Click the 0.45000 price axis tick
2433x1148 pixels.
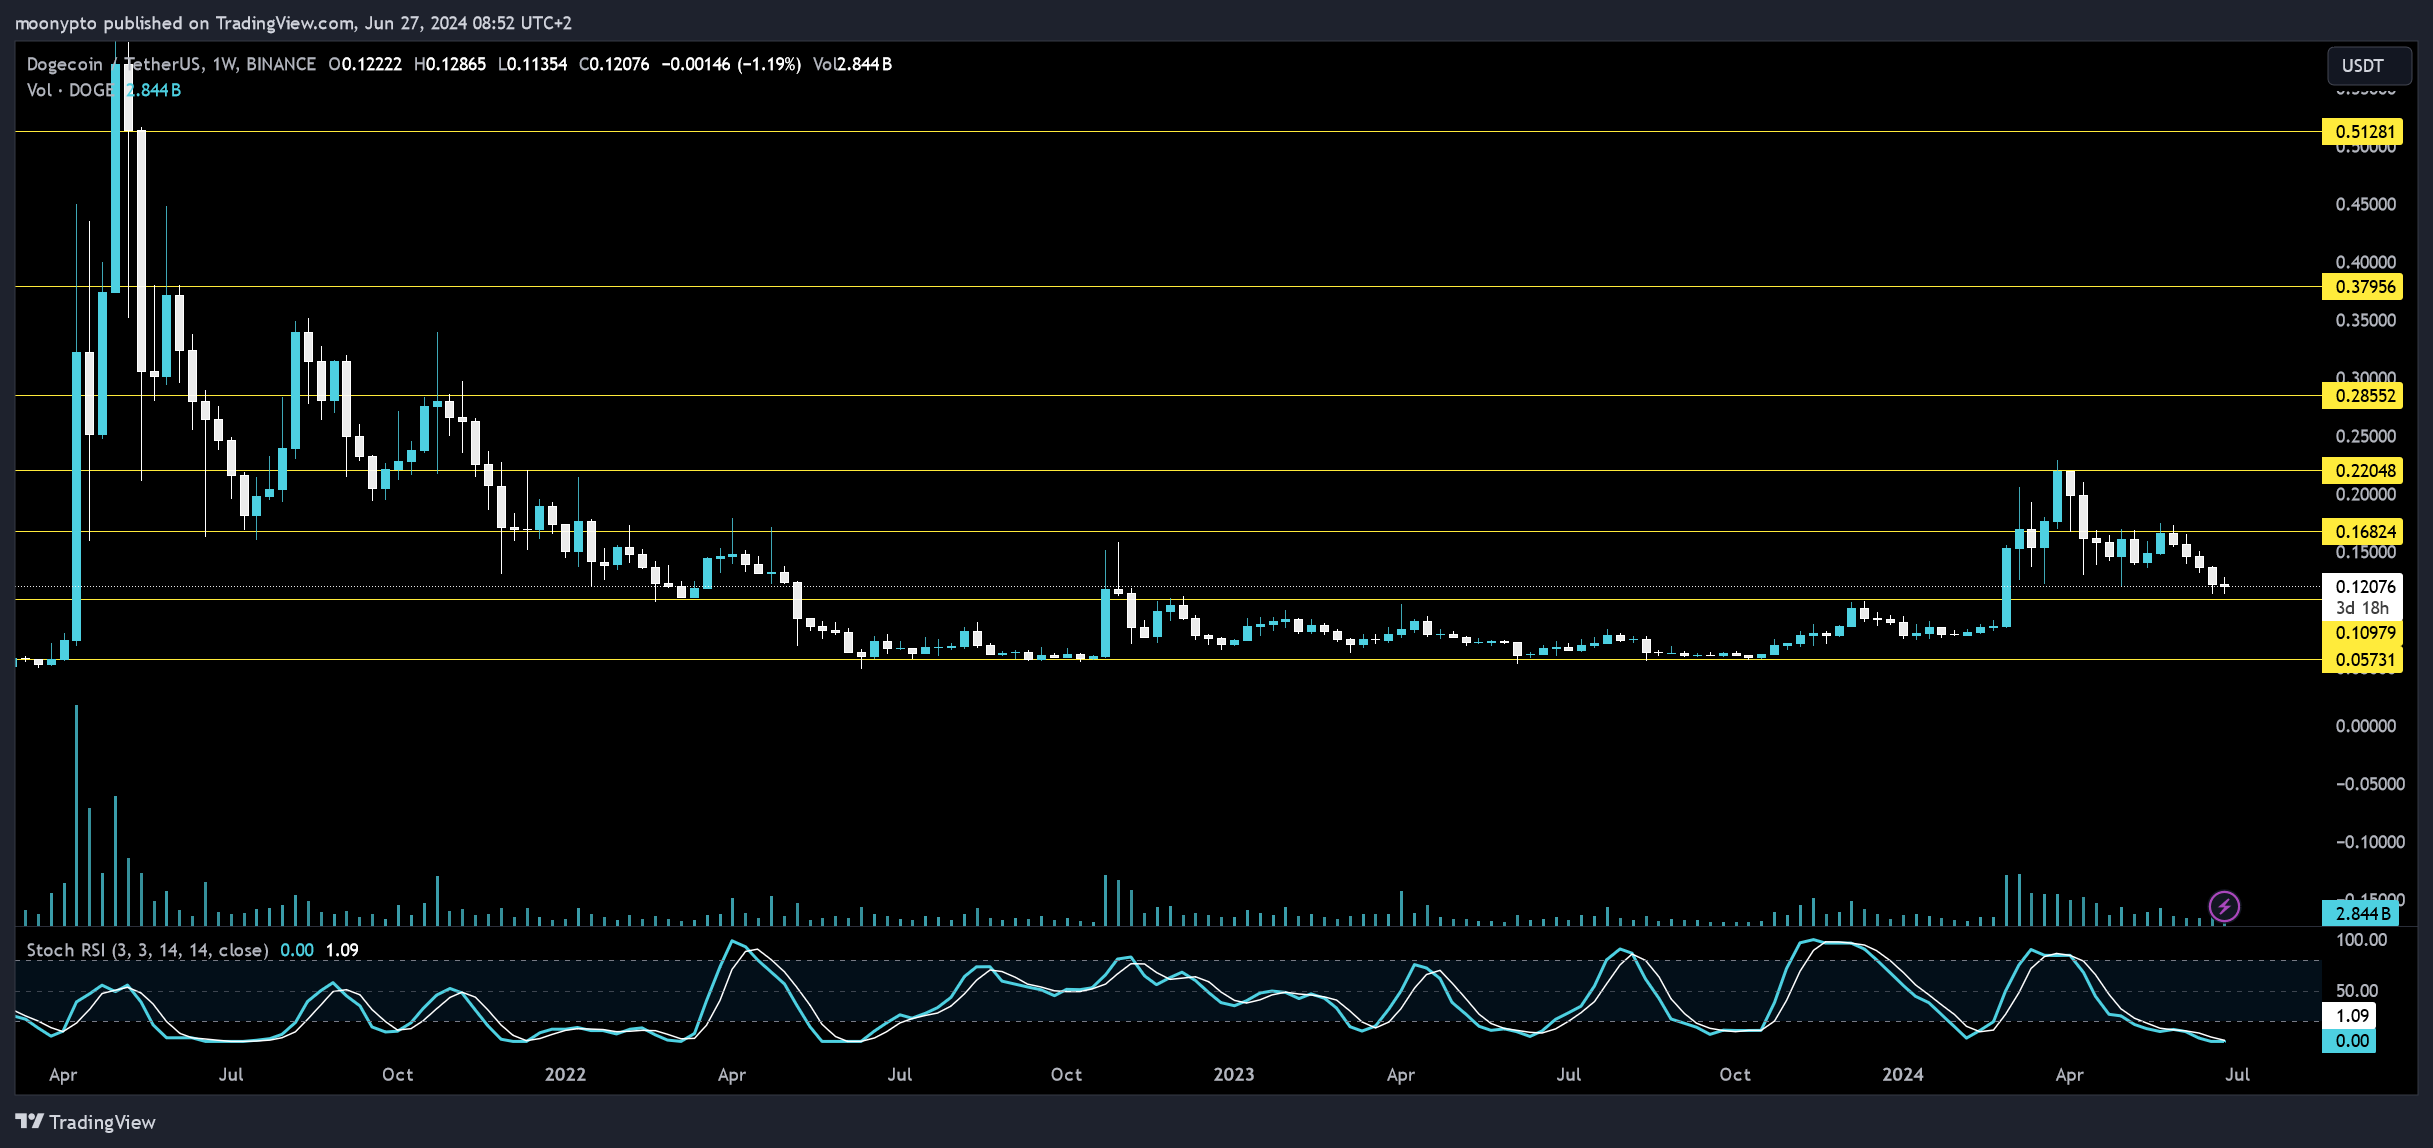tap(2366, 205)
